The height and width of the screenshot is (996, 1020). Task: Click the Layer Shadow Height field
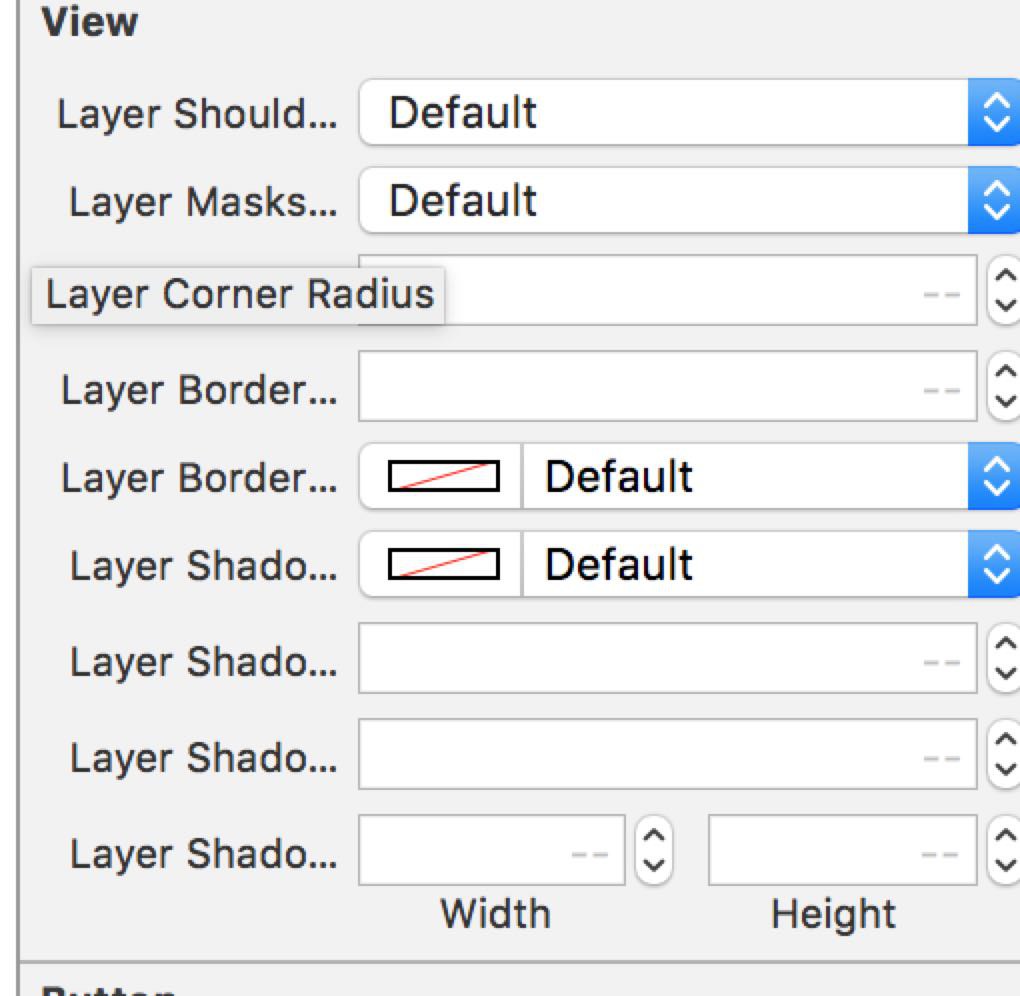pos(841,850)
